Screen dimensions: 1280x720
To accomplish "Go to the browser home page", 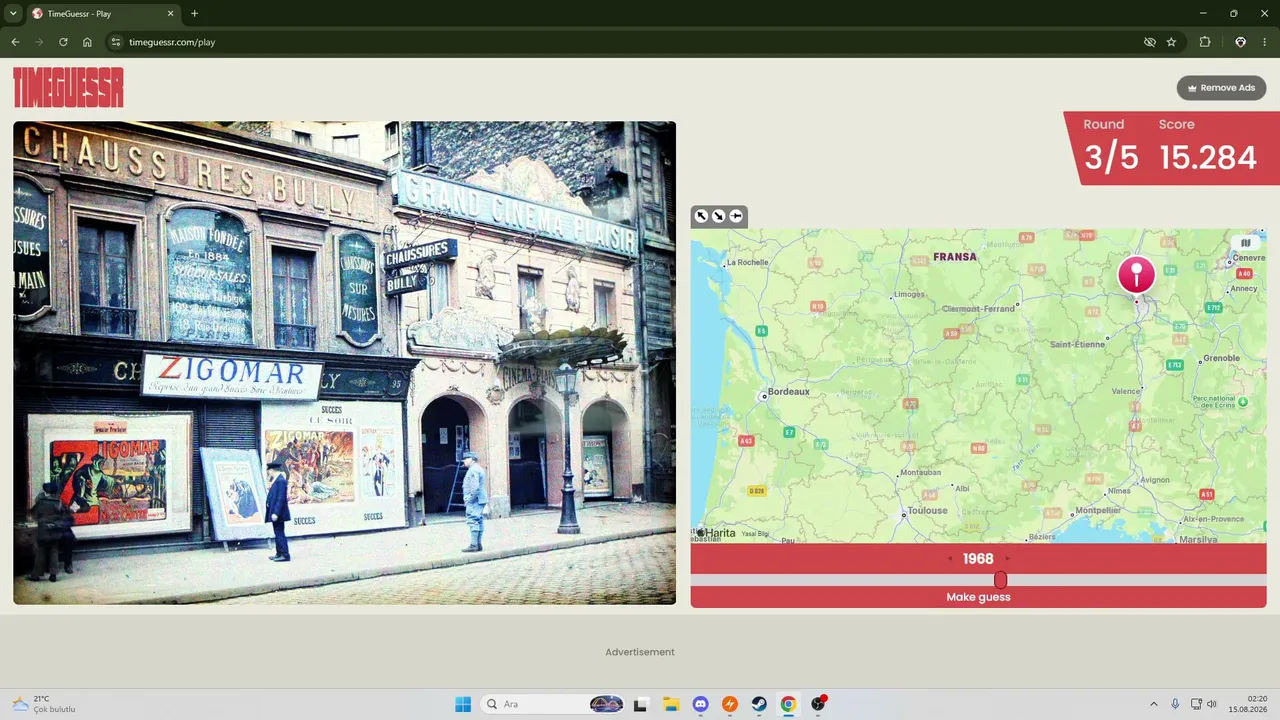I will [x=87, y=42].
